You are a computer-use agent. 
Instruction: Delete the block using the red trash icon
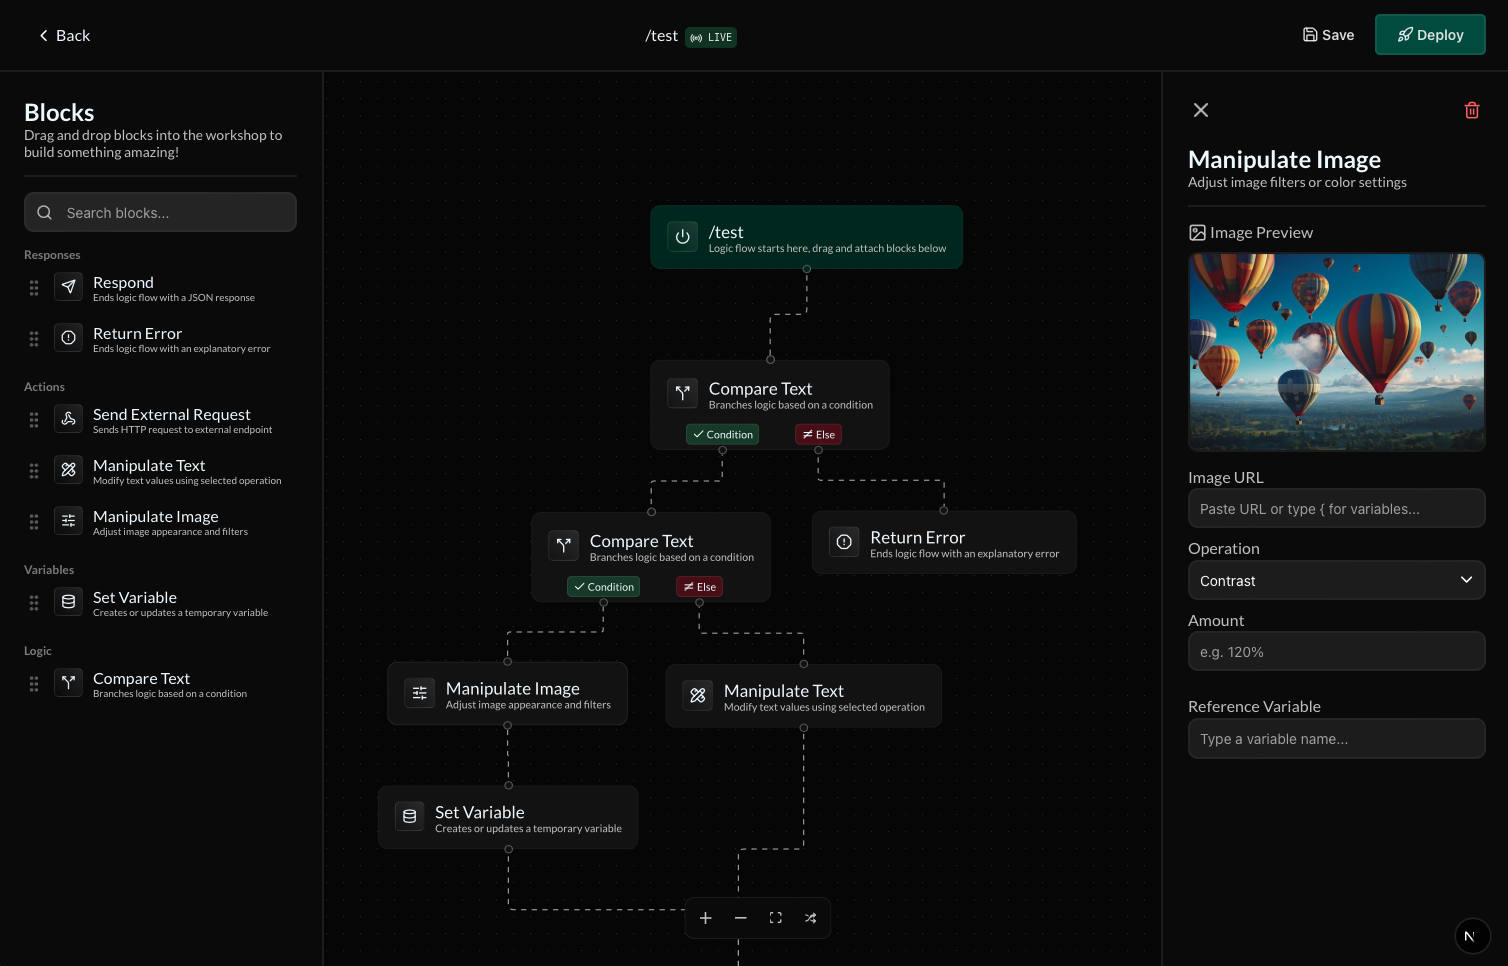pyautogui.click(x=1471, y=110)
